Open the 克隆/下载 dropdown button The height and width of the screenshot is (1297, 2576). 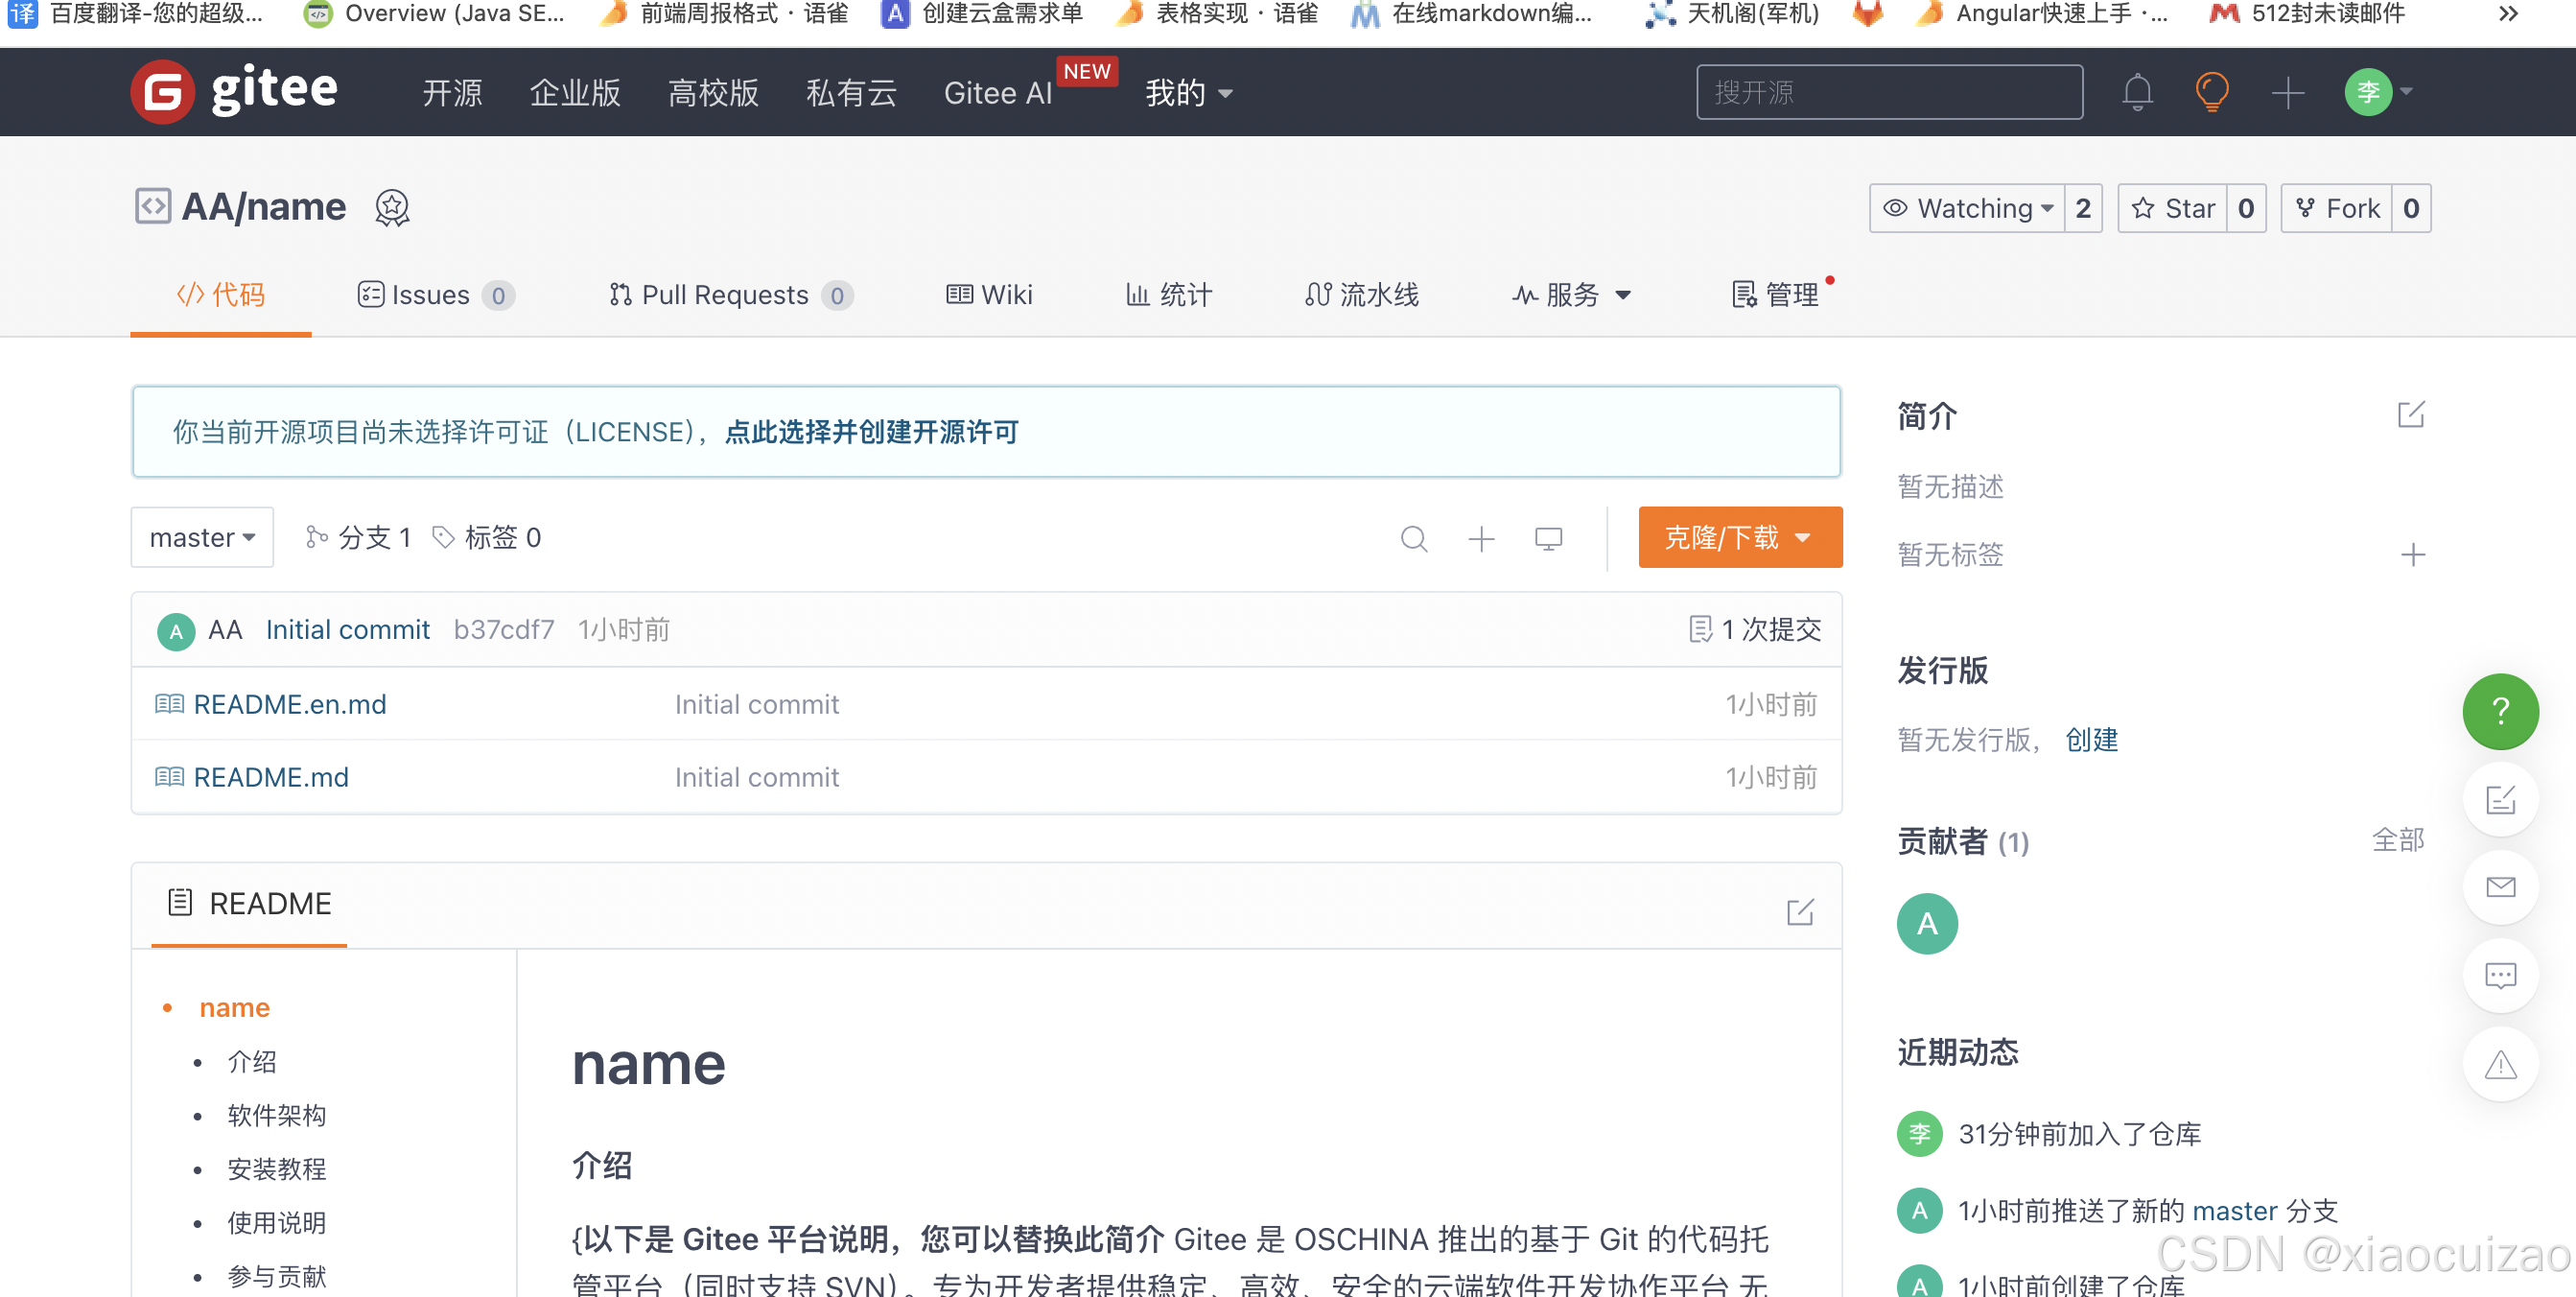pos(1739,537)
